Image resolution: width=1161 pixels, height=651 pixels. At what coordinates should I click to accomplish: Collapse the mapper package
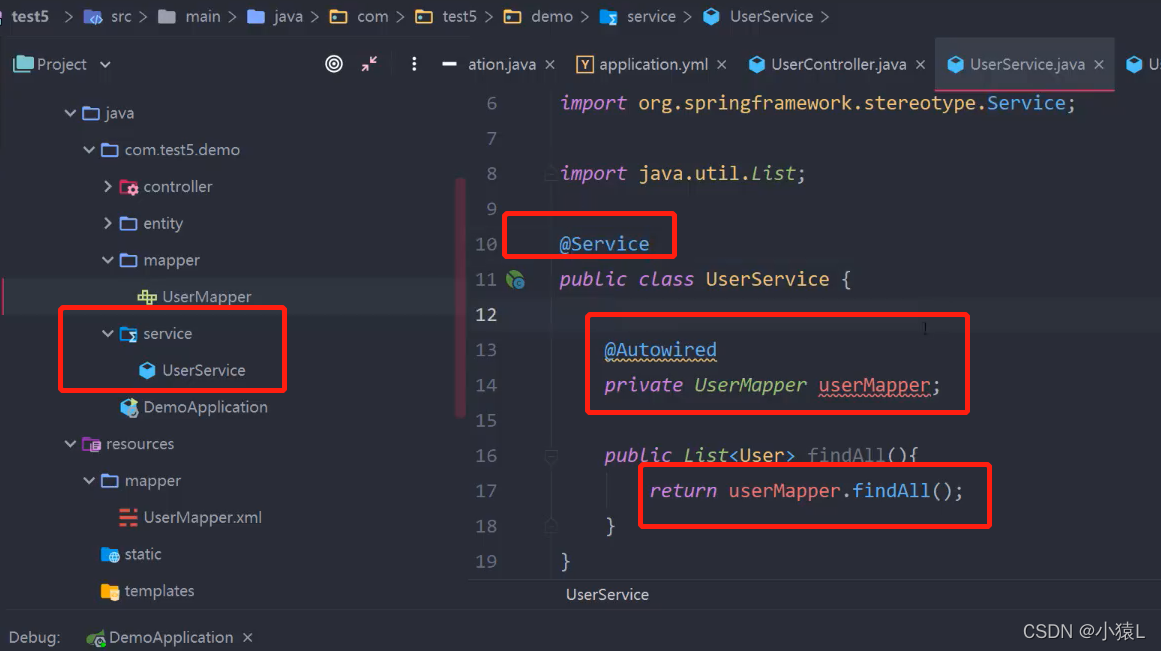pyautogui.click(x=107, y=260)
